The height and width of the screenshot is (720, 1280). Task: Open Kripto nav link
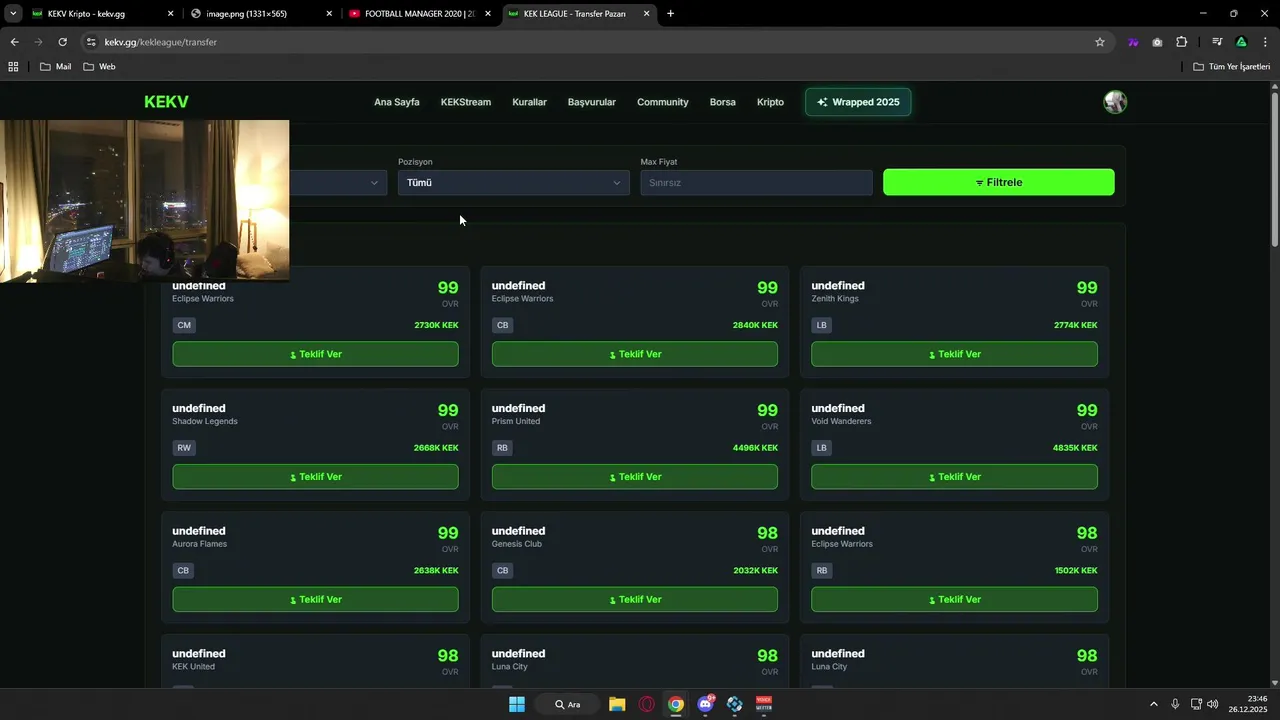point(770,102)
